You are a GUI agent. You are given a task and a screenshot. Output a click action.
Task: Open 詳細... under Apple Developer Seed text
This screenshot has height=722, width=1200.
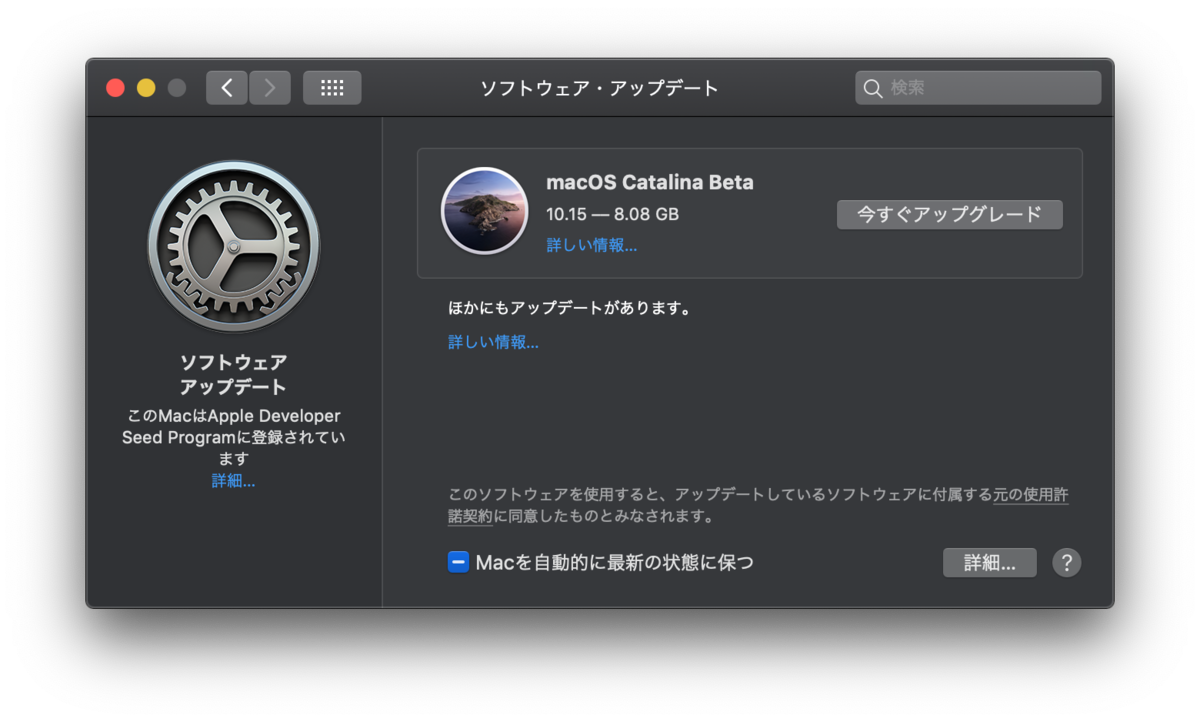(233, 480)
